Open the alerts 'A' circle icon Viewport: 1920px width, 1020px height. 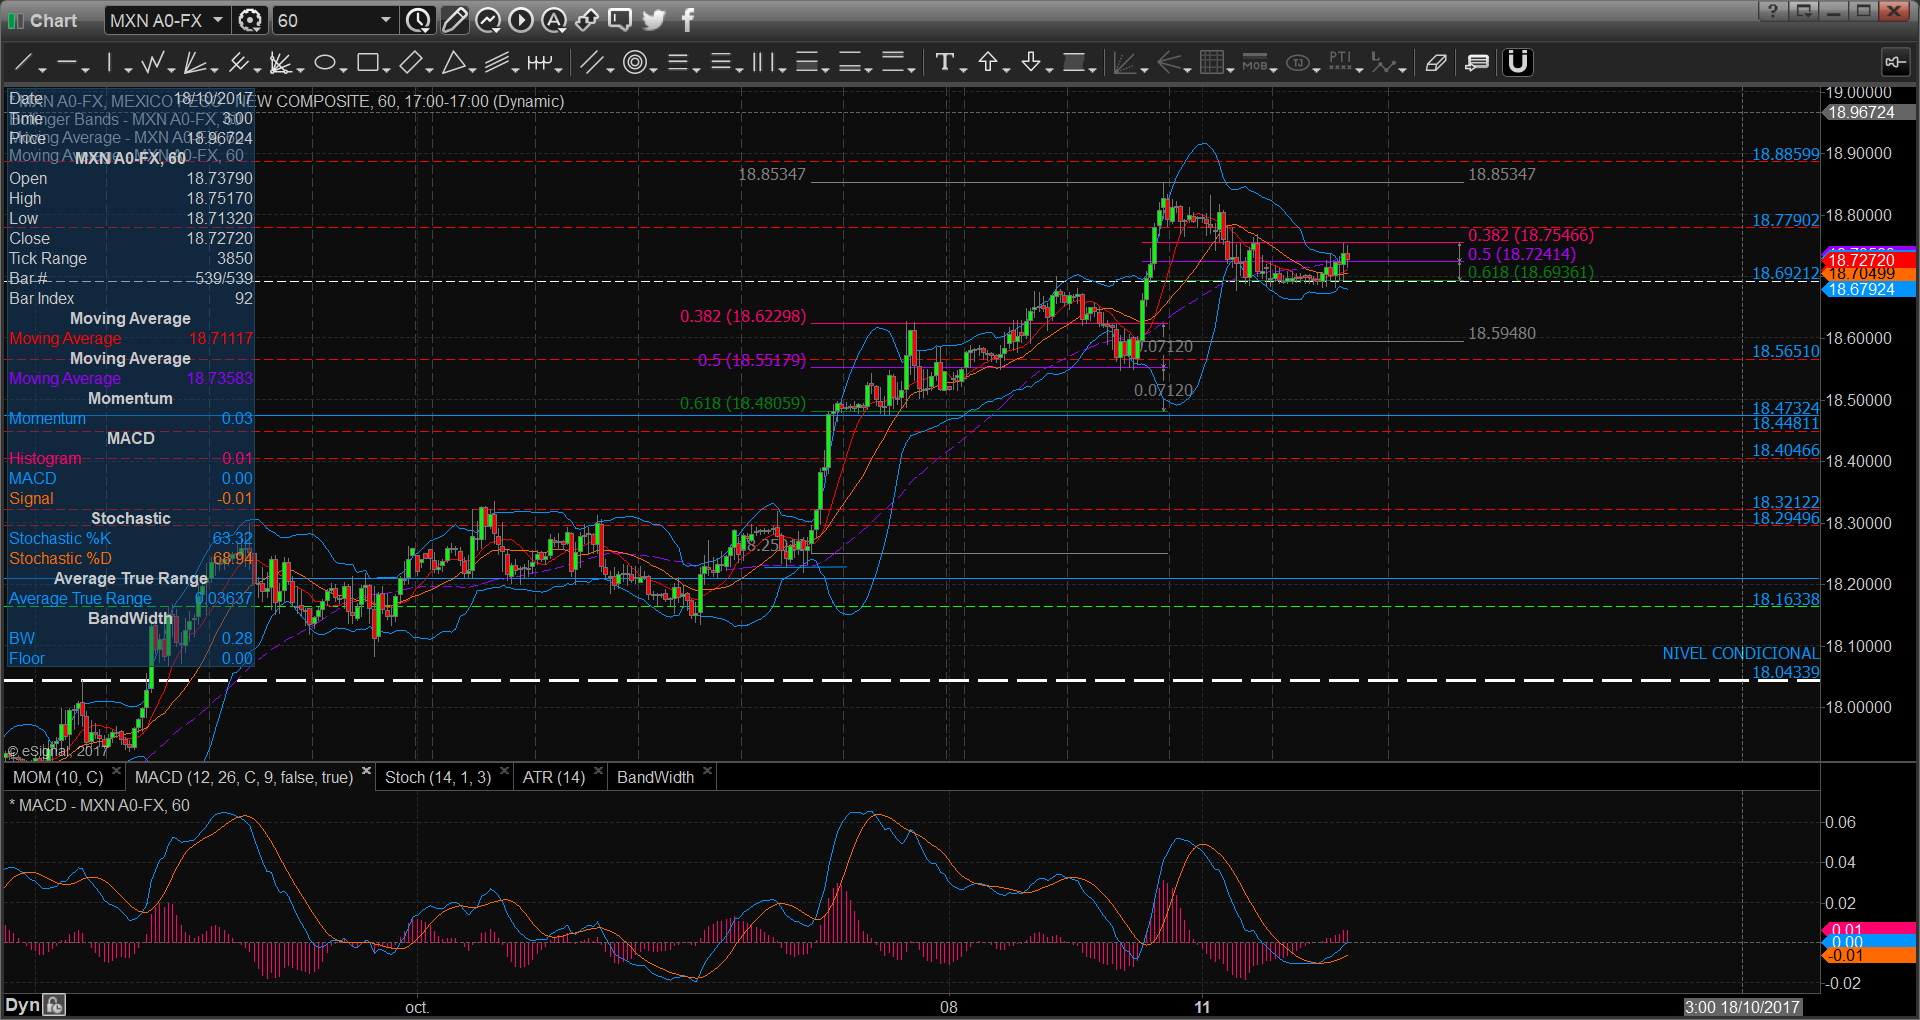point(554,20)
